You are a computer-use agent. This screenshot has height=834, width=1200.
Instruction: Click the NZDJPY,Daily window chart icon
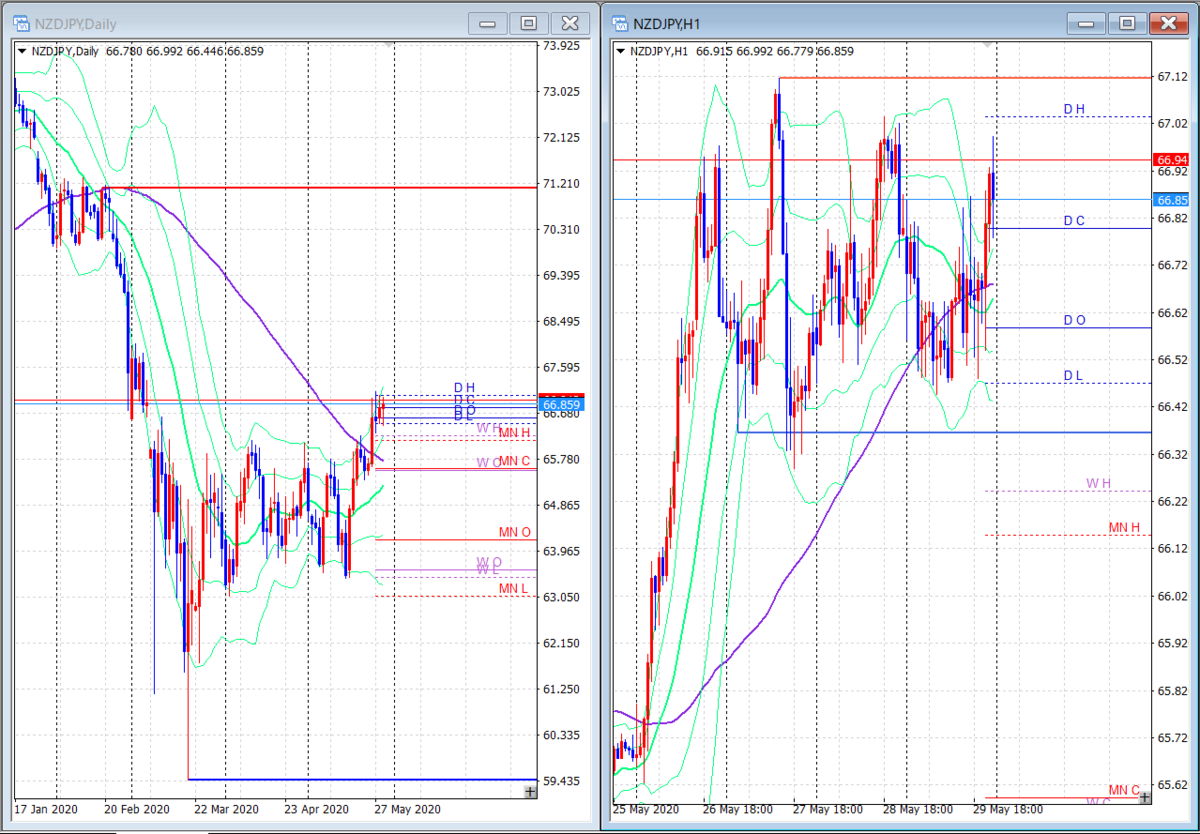20,22
